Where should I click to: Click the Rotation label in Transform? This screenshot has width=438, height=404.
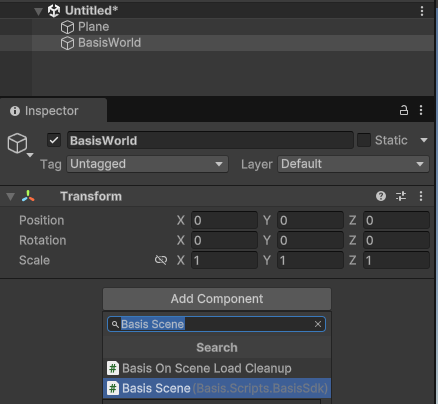tap(43, 240)
